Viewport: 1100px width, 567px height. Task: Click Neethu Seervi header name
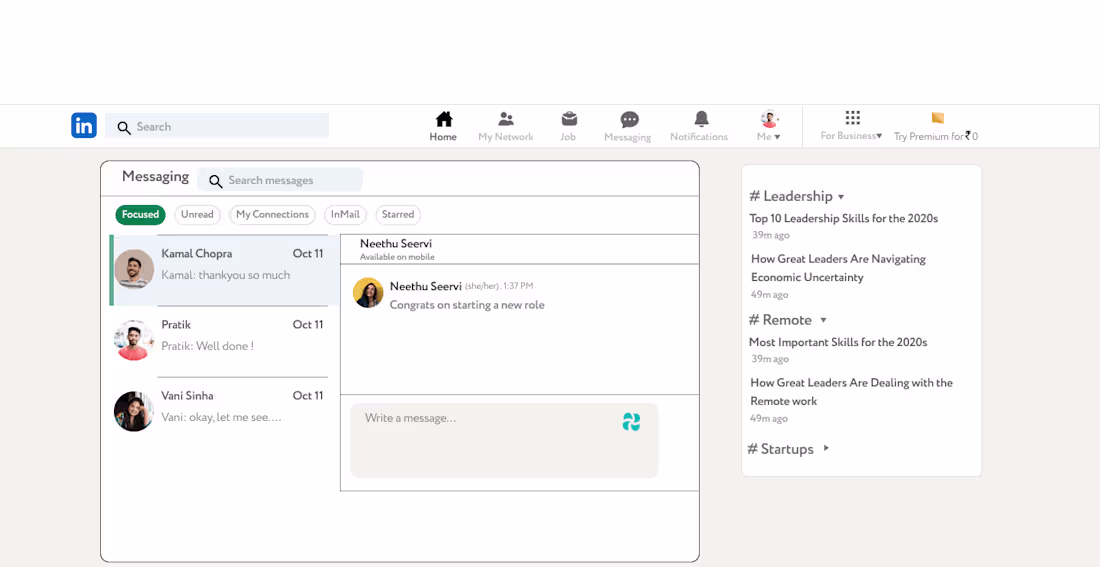(x=396, y=244)
